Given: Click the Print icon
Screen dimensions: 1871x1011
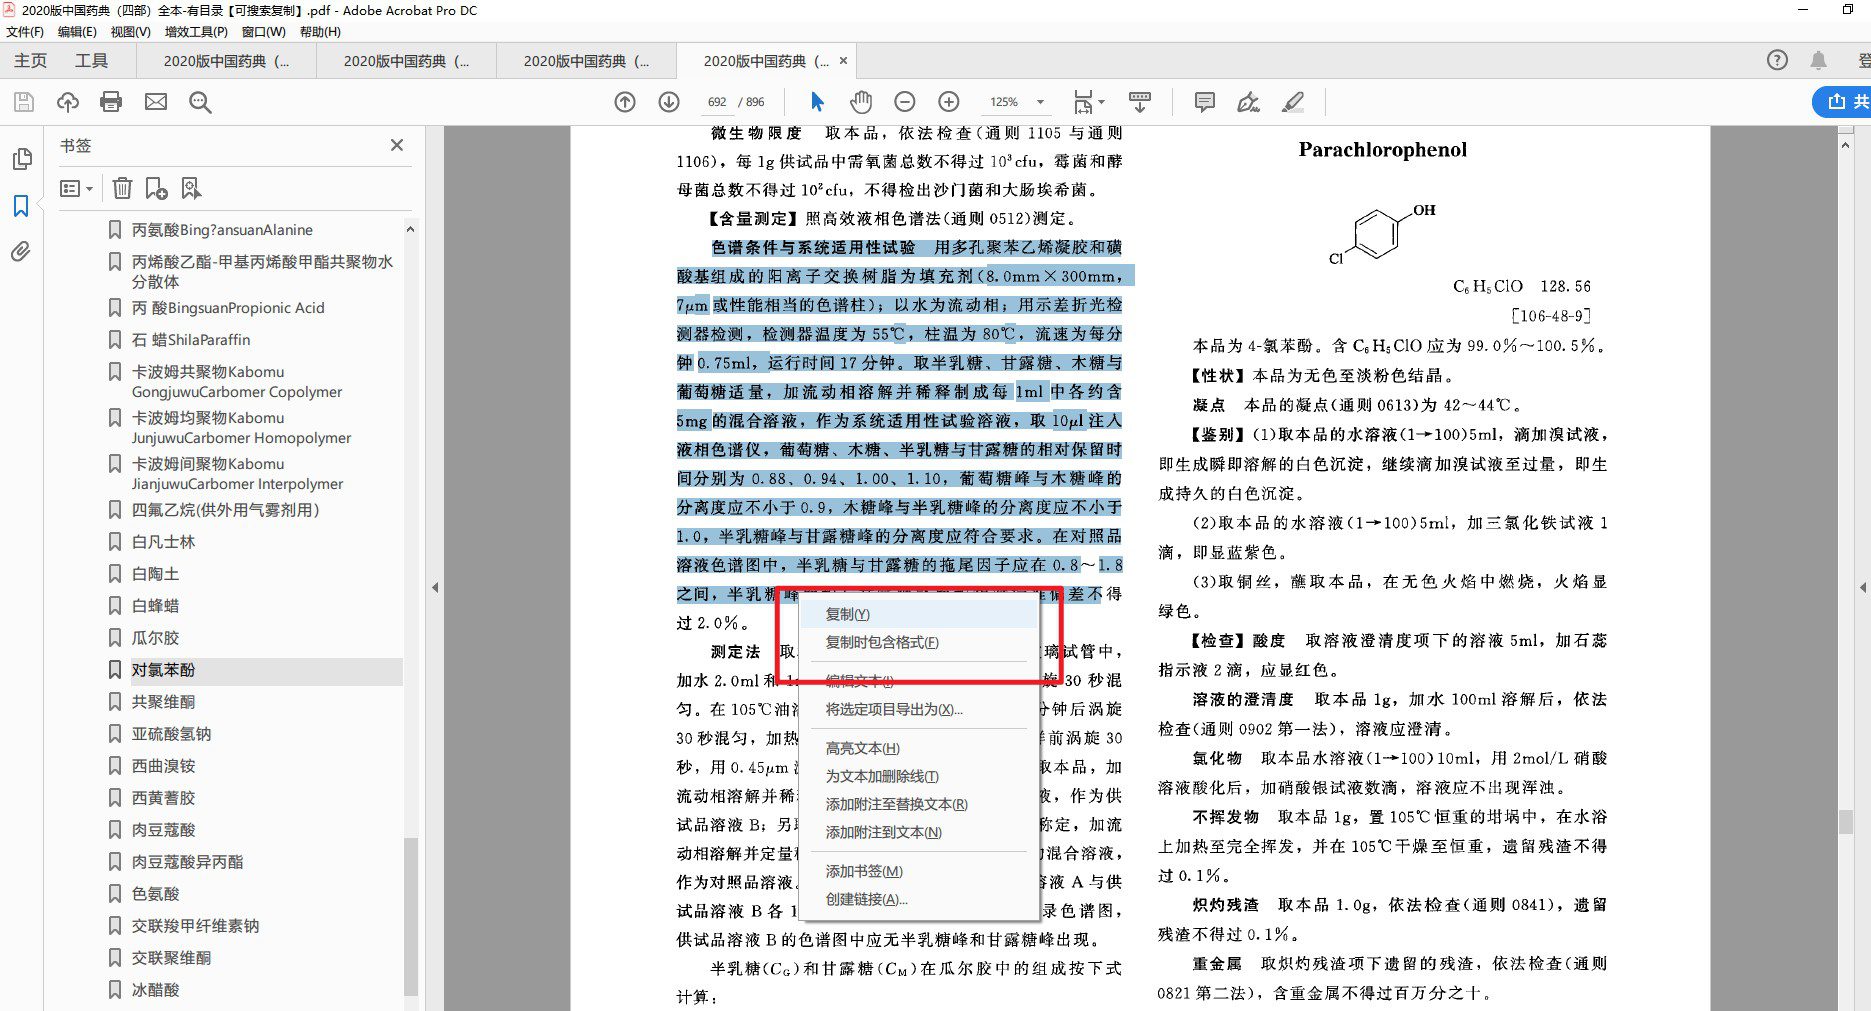Looking at the screenshot, I should click(x=112, y=102).
